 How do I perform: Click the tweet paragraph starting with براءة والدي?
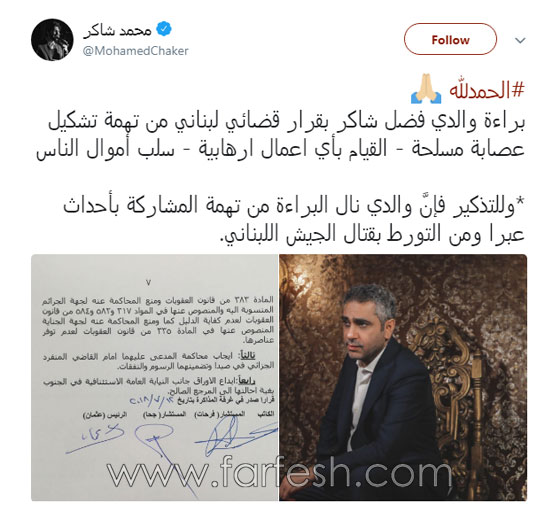(x=281, y=136)
